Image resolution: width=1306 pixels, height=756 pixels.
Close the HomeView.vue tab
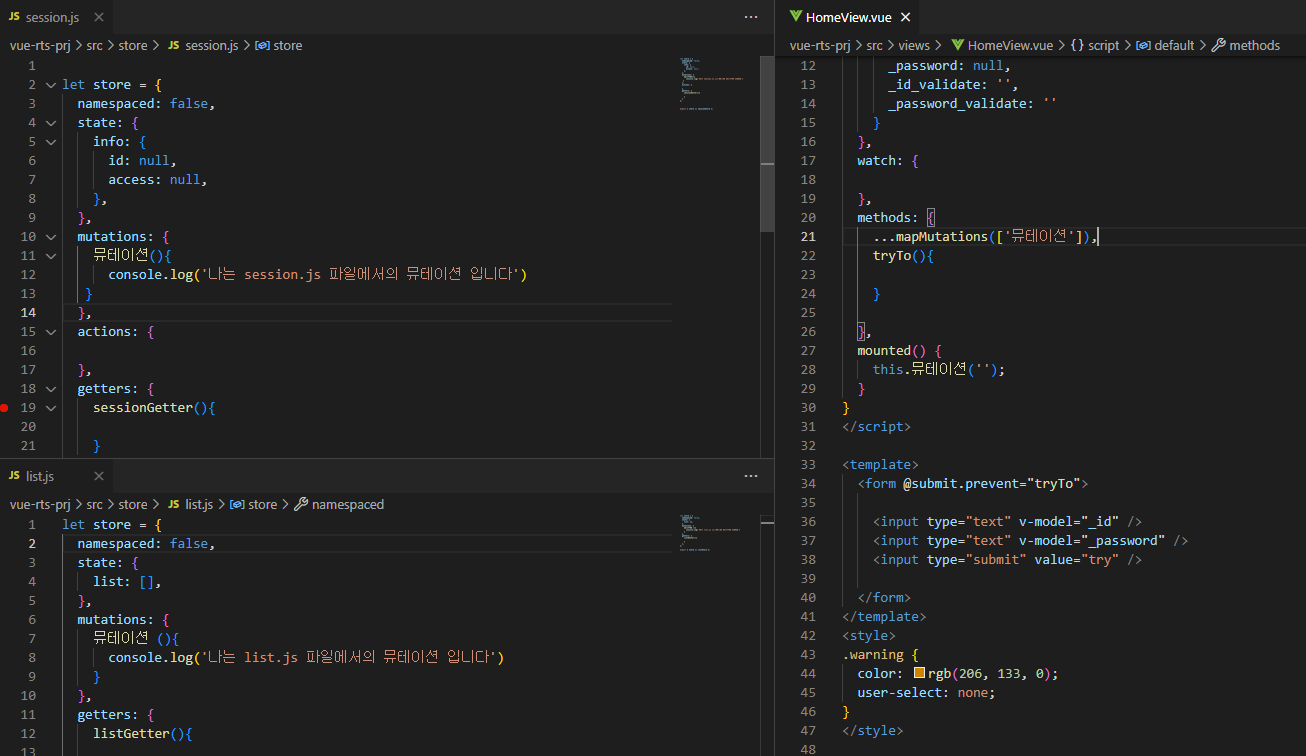(905, 17)
